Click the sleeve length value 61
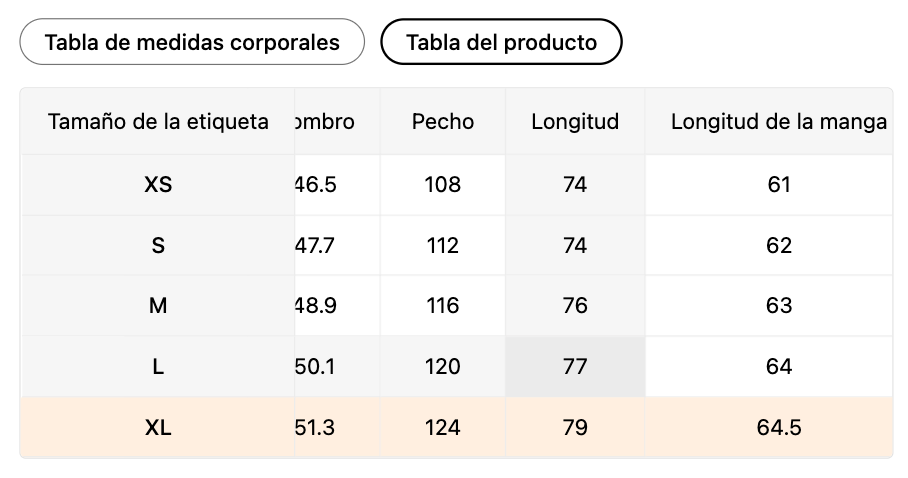The image size is (908, 478). (778, 184)
